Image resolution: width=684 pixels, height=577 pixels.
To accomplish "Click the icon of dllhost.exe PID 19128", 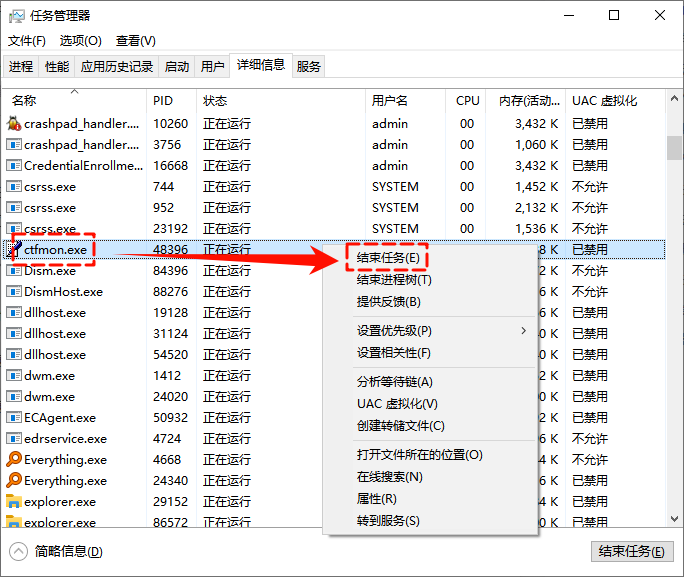I will (x=14, y=312).
